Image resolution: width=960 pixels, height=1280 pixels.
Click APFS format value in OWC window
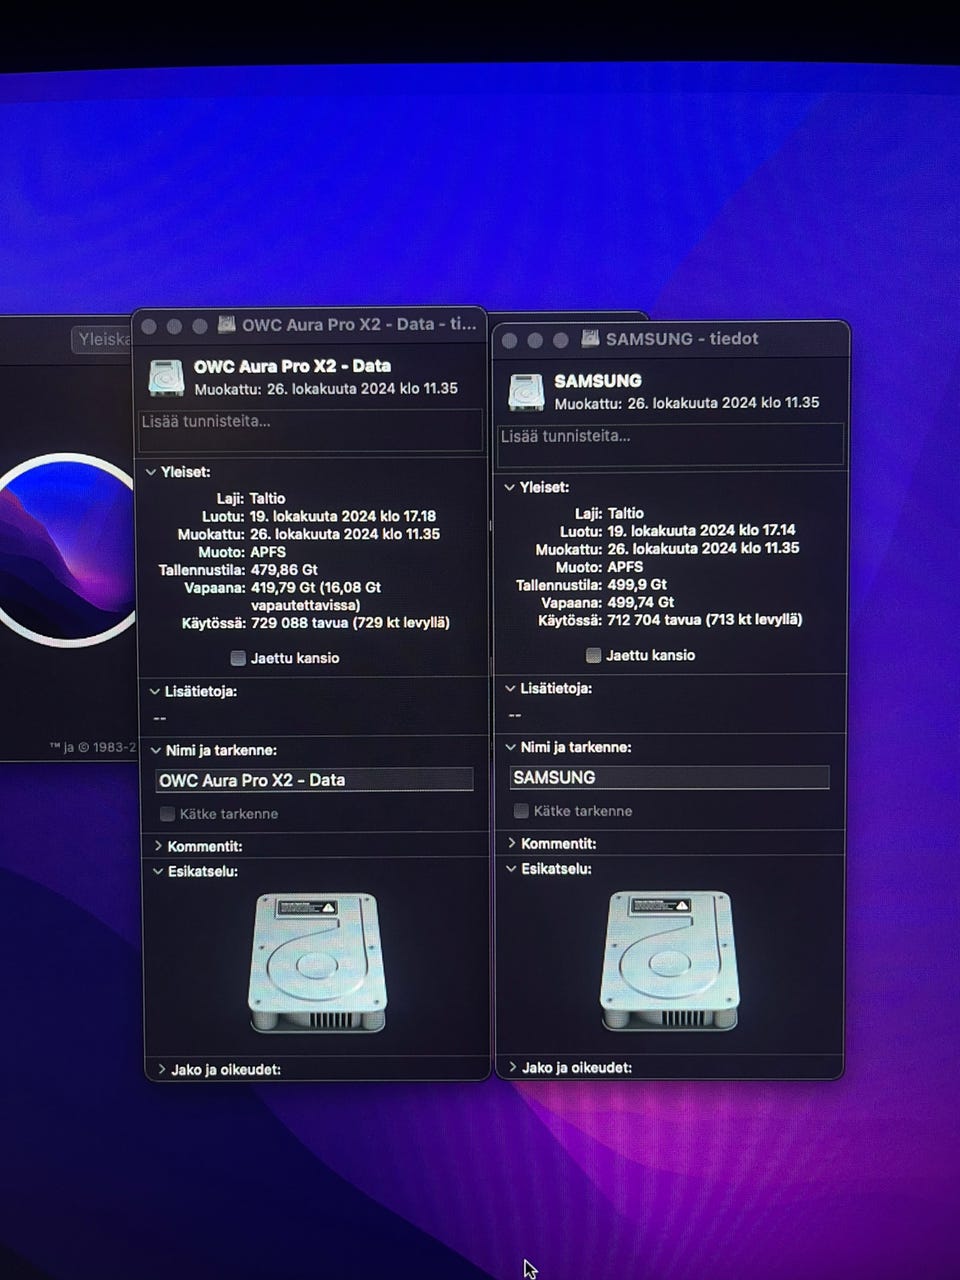[x=268, y=552]
